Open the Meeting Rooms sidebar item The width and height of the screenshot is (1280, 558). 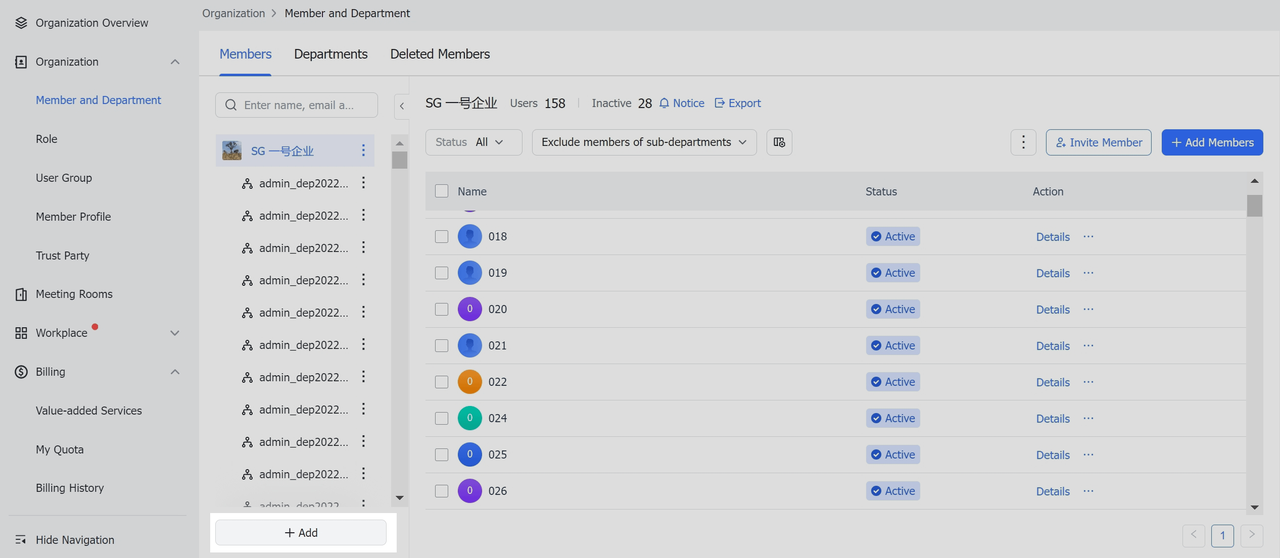coord(74,294)
